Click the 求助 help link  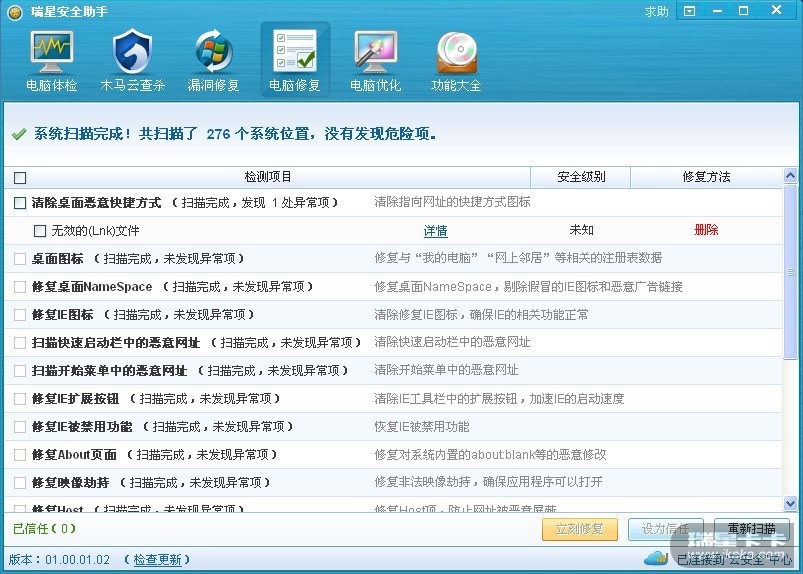(x=657, y=11)
